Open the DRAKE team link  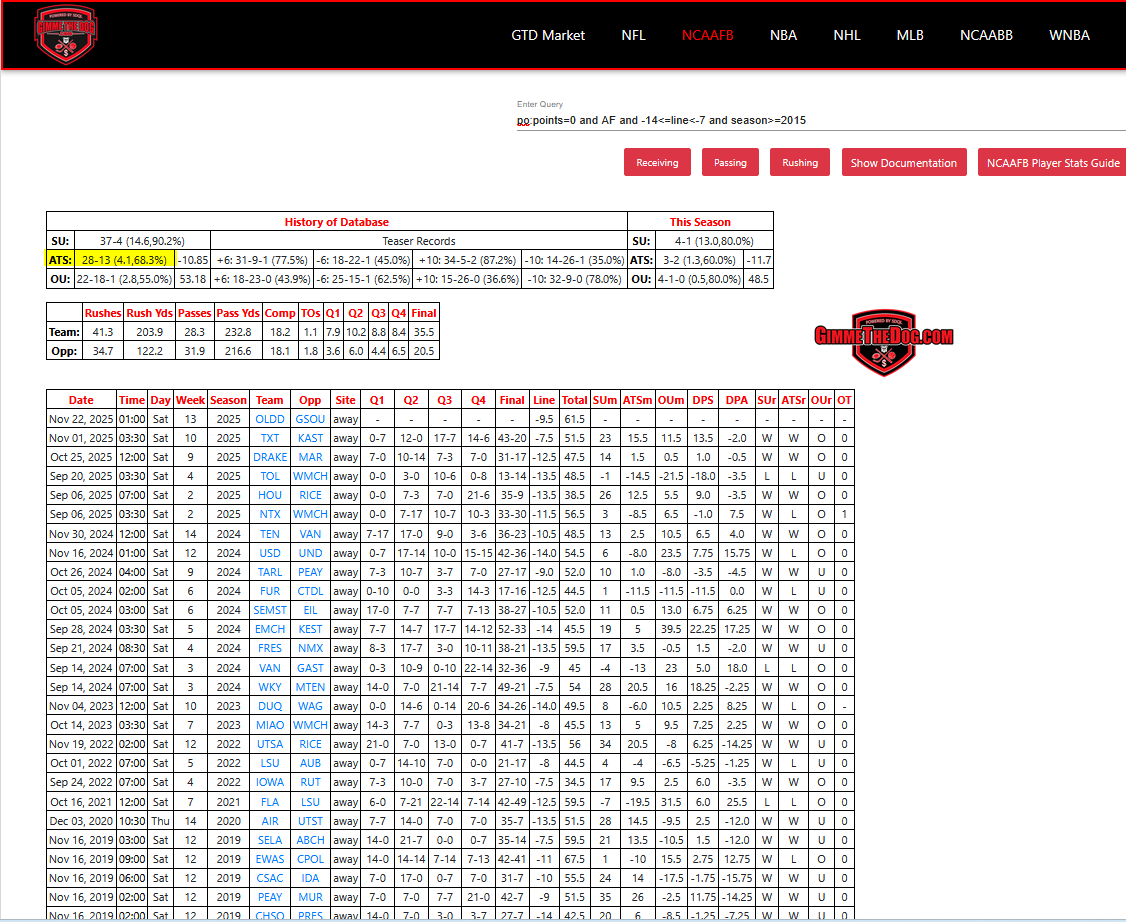pos(269,456)
